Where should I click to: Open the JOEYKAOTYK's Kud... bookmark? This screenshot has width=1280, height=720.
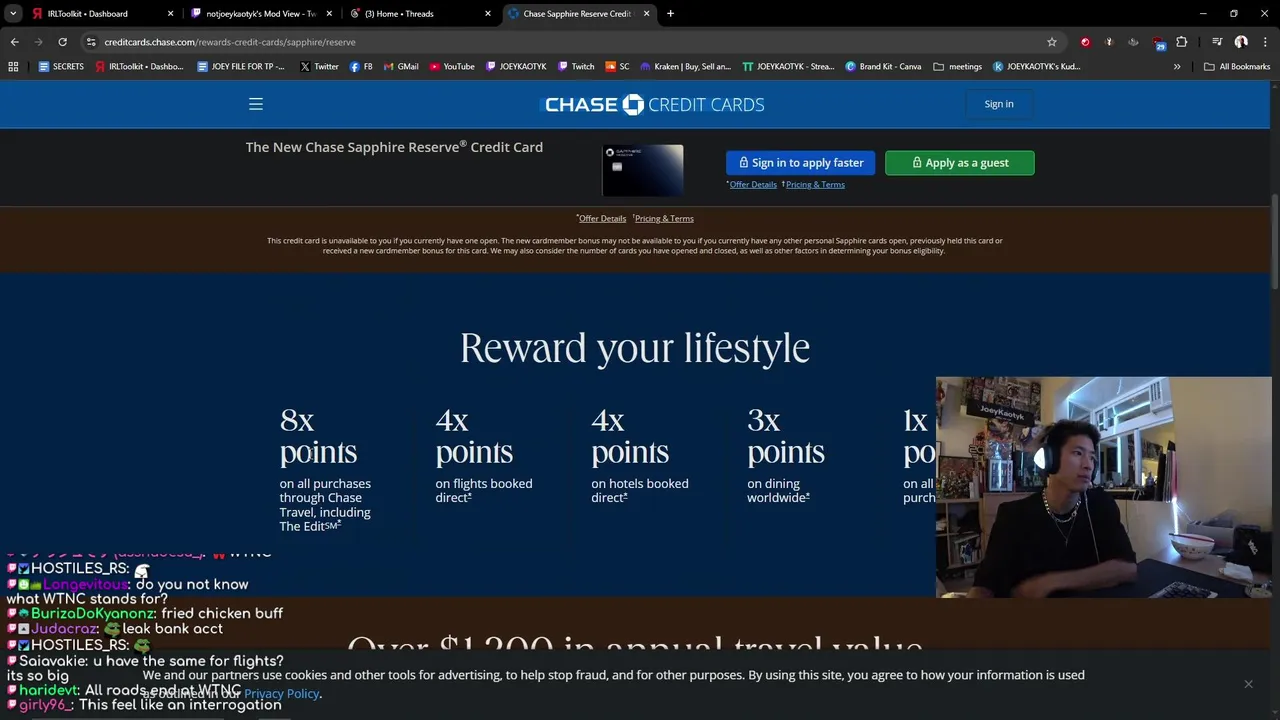pos(1036,67)
